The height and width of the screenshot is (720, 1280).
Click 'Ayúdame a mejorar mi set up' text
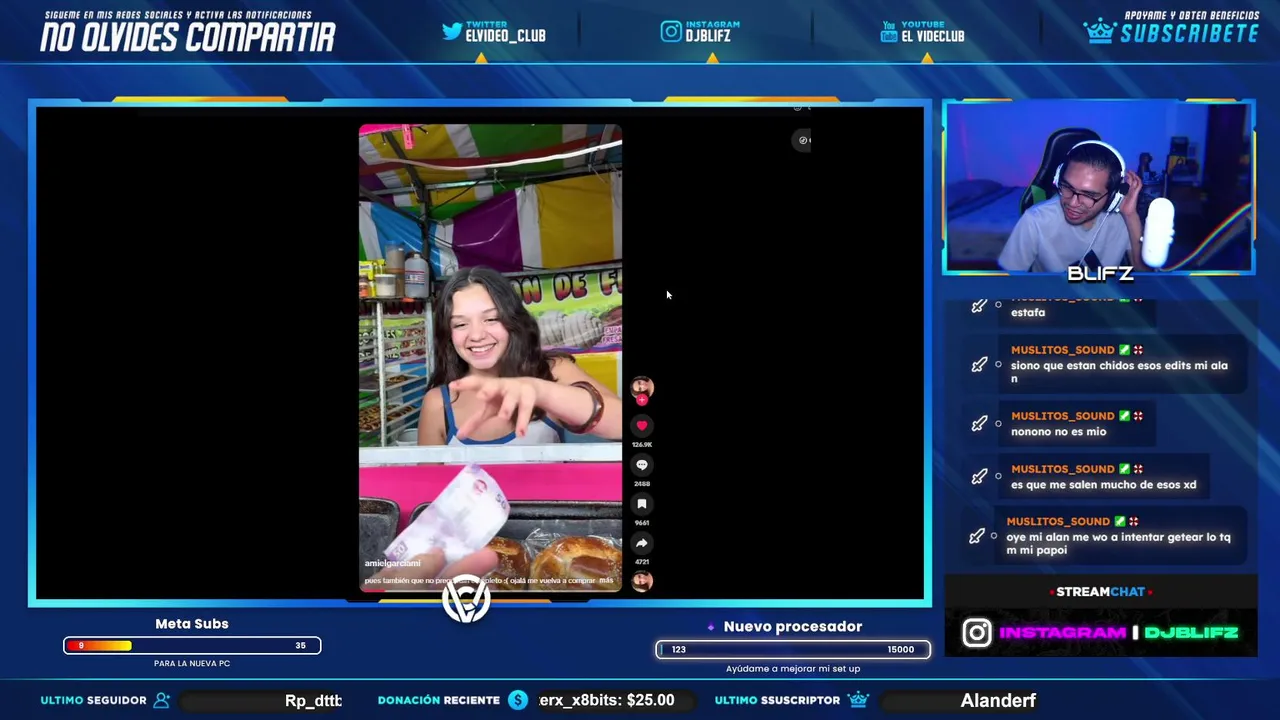pos(793,669)
